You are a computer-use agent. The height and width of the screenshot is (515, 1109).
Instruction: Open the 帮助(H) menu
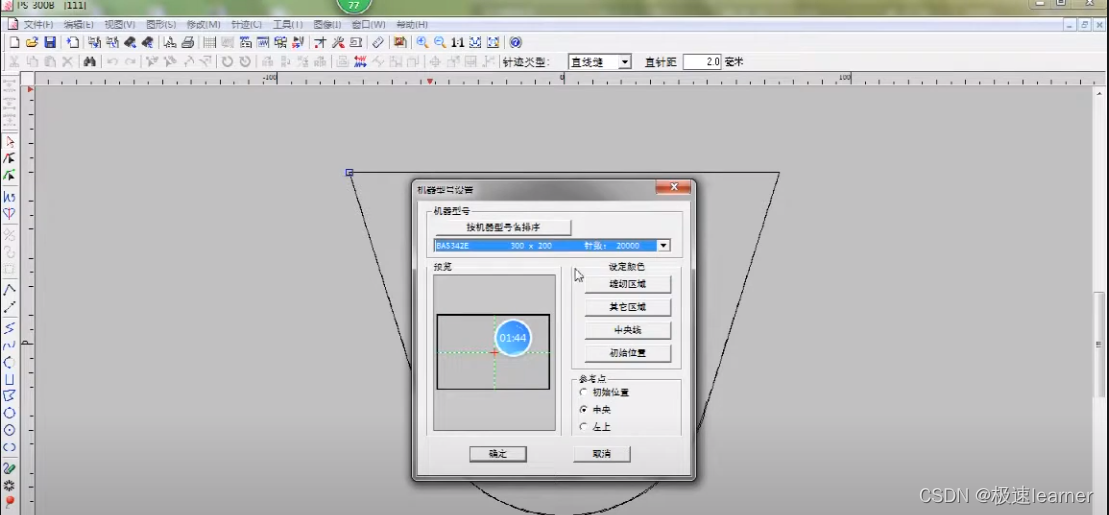tap(412, 25)
